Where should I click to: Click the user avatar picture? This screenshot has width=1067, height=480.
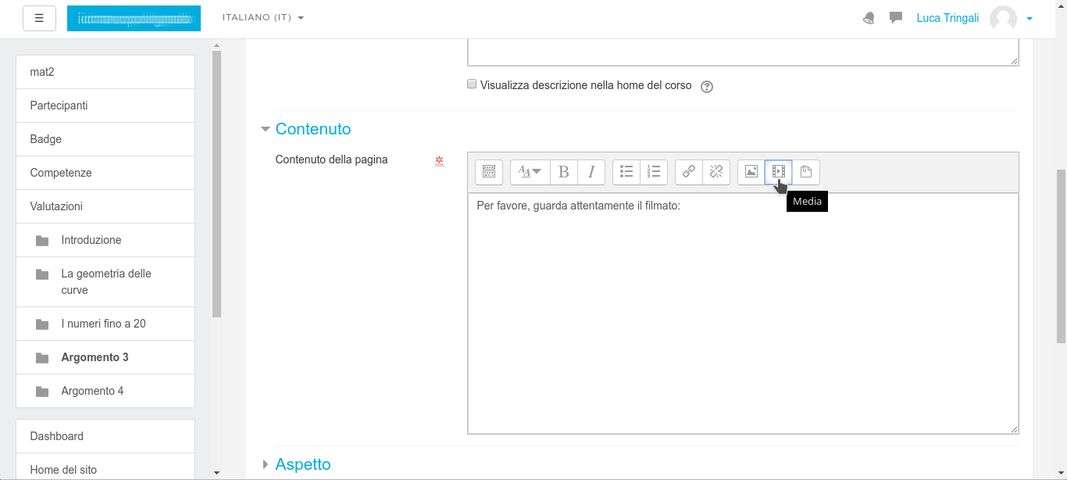[x=1003, y=18]
